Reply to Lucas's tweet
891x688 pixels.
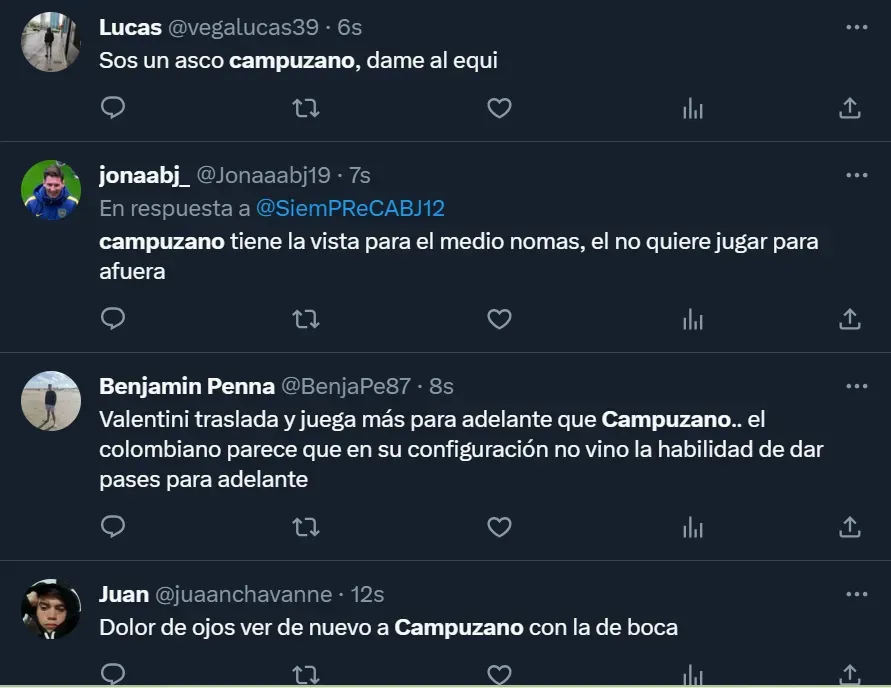pos(113,108)
